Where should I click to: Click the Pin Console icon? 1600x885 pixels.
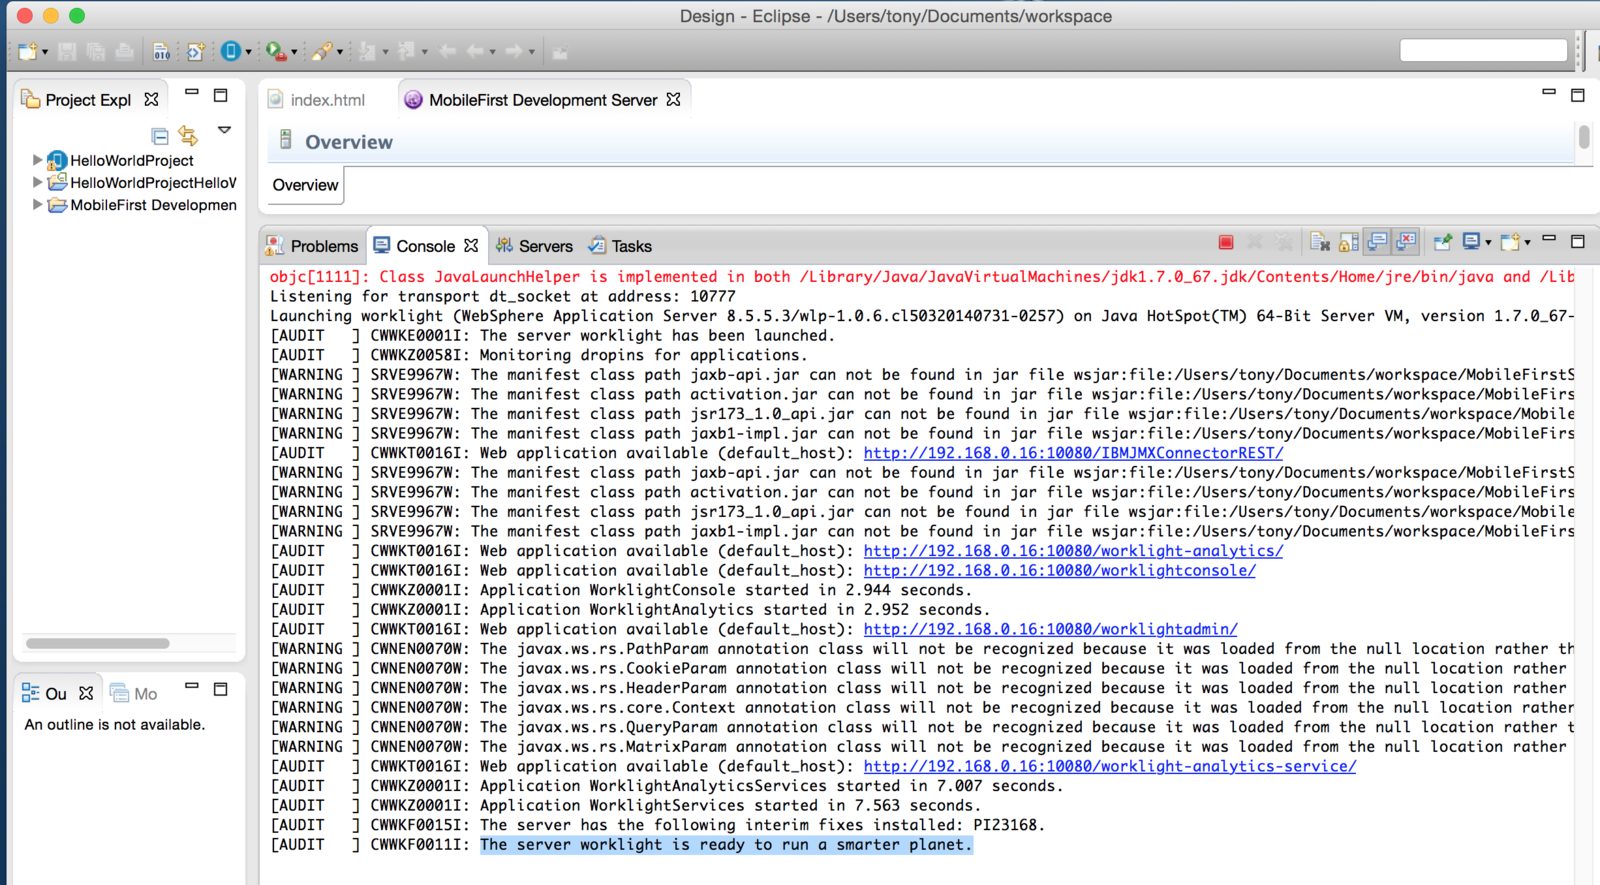1442,242
